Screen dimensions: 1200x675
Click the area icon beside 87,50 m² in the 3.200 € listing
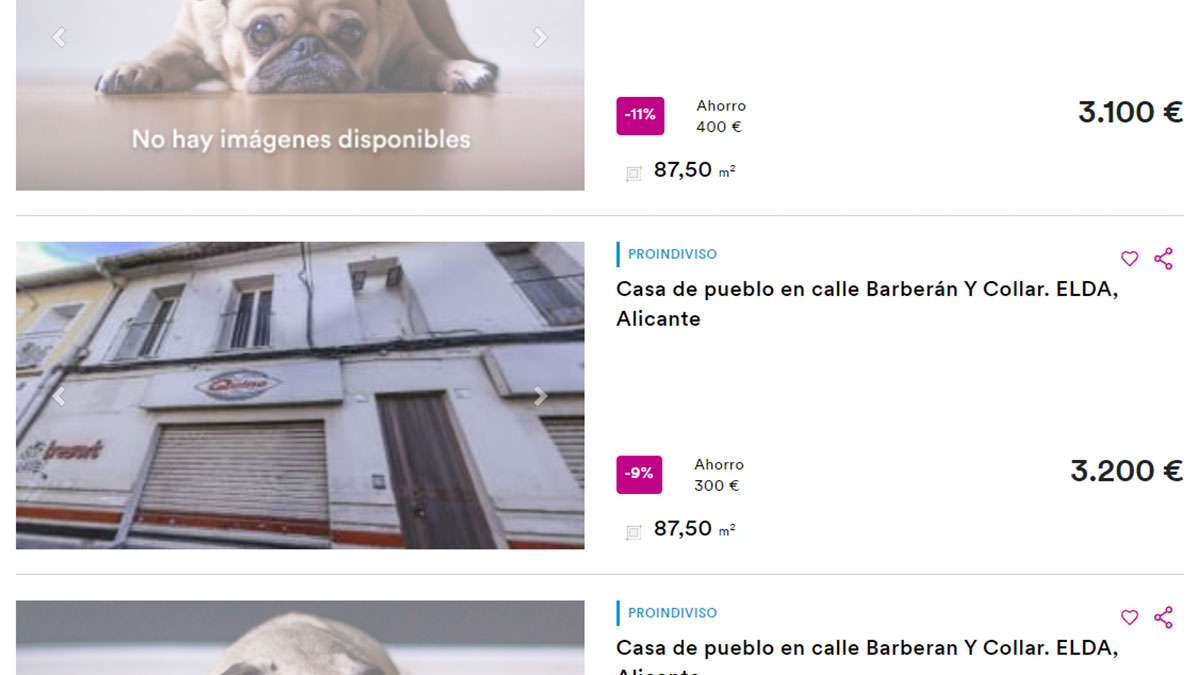[633, 533]
